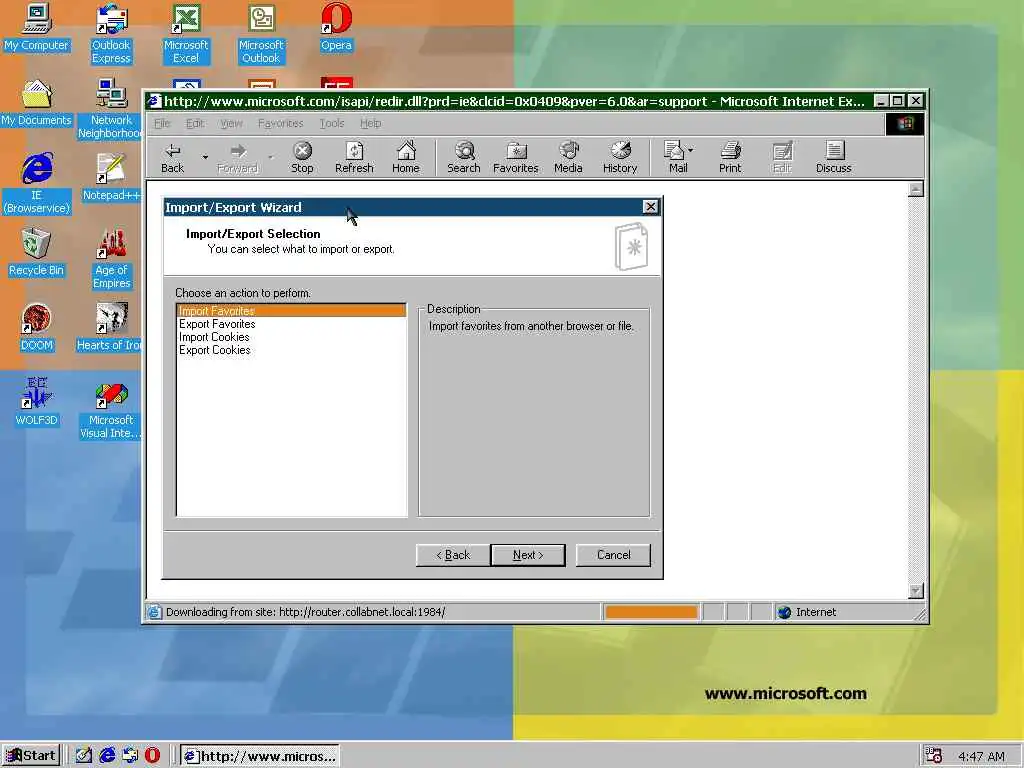This screenshot has width=1024, height=768.
Task: Select the WOLF3D desktop shortcut
Action: [37, 403]
